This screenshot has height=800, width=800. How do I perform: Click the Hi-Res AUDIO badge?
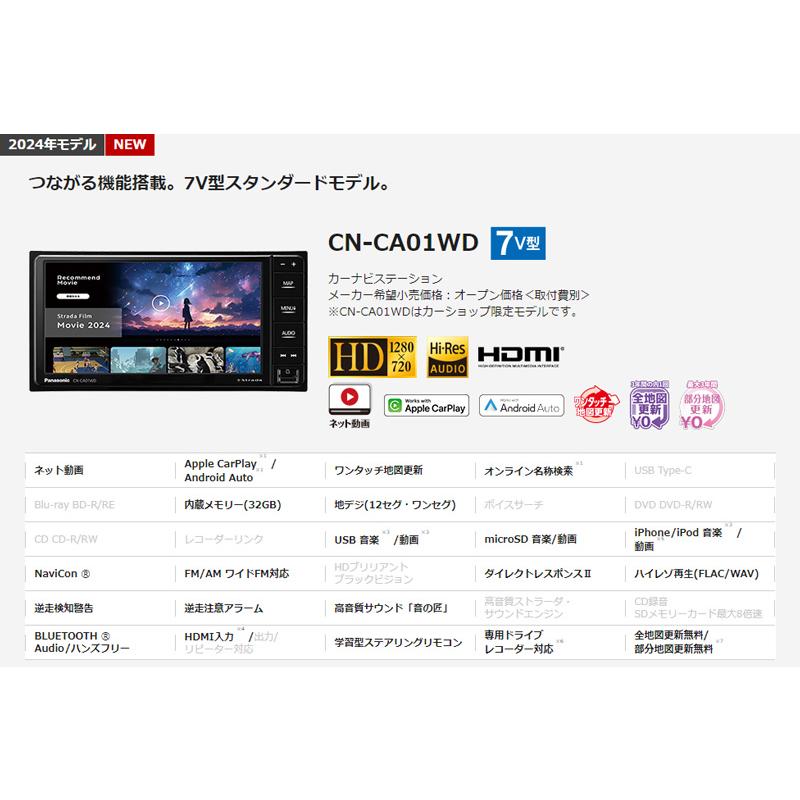coord(446,357)
